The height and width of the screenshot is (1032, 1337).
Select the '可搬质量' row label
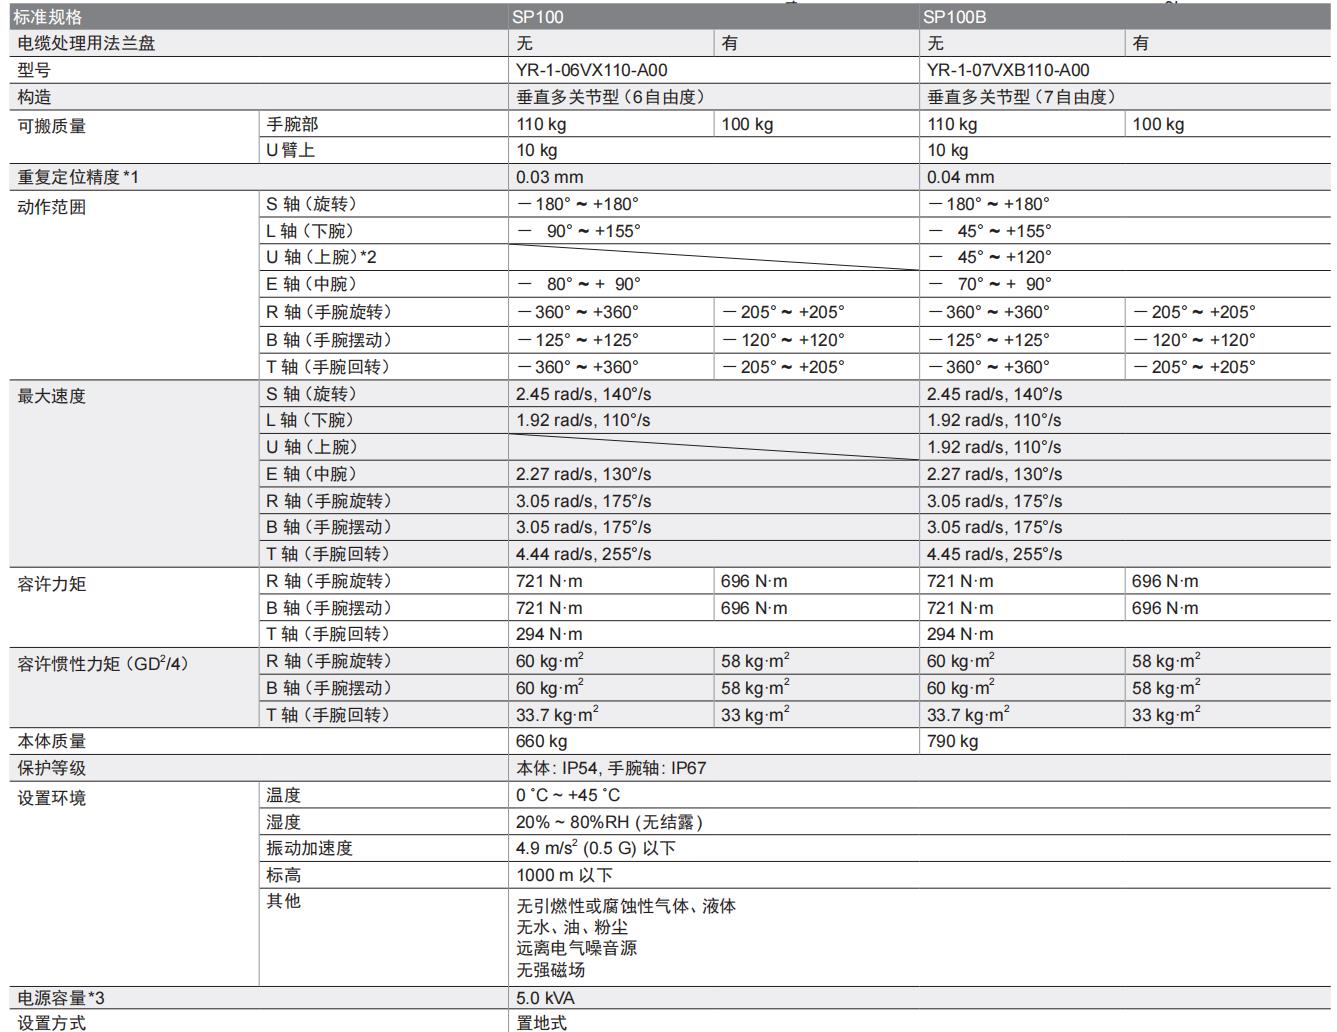(52, 126)
